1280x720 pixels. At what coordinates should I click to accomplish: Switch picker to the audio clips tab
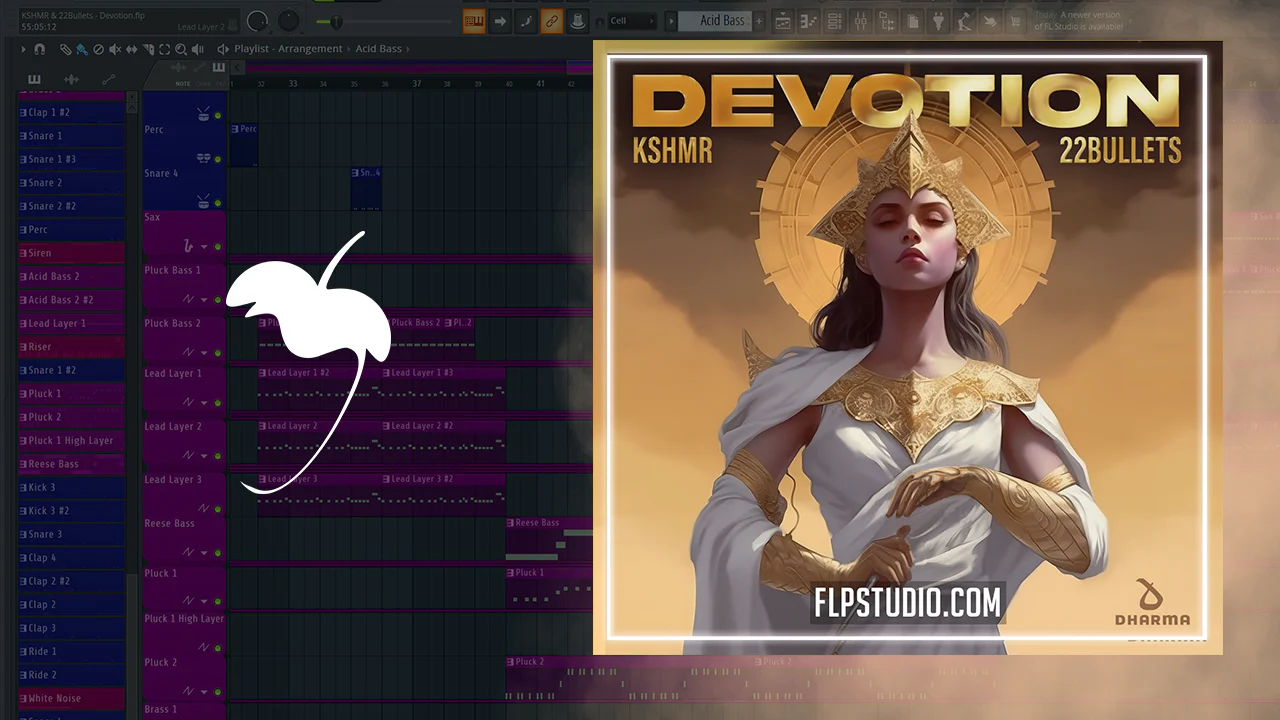[x=71, y=79]
